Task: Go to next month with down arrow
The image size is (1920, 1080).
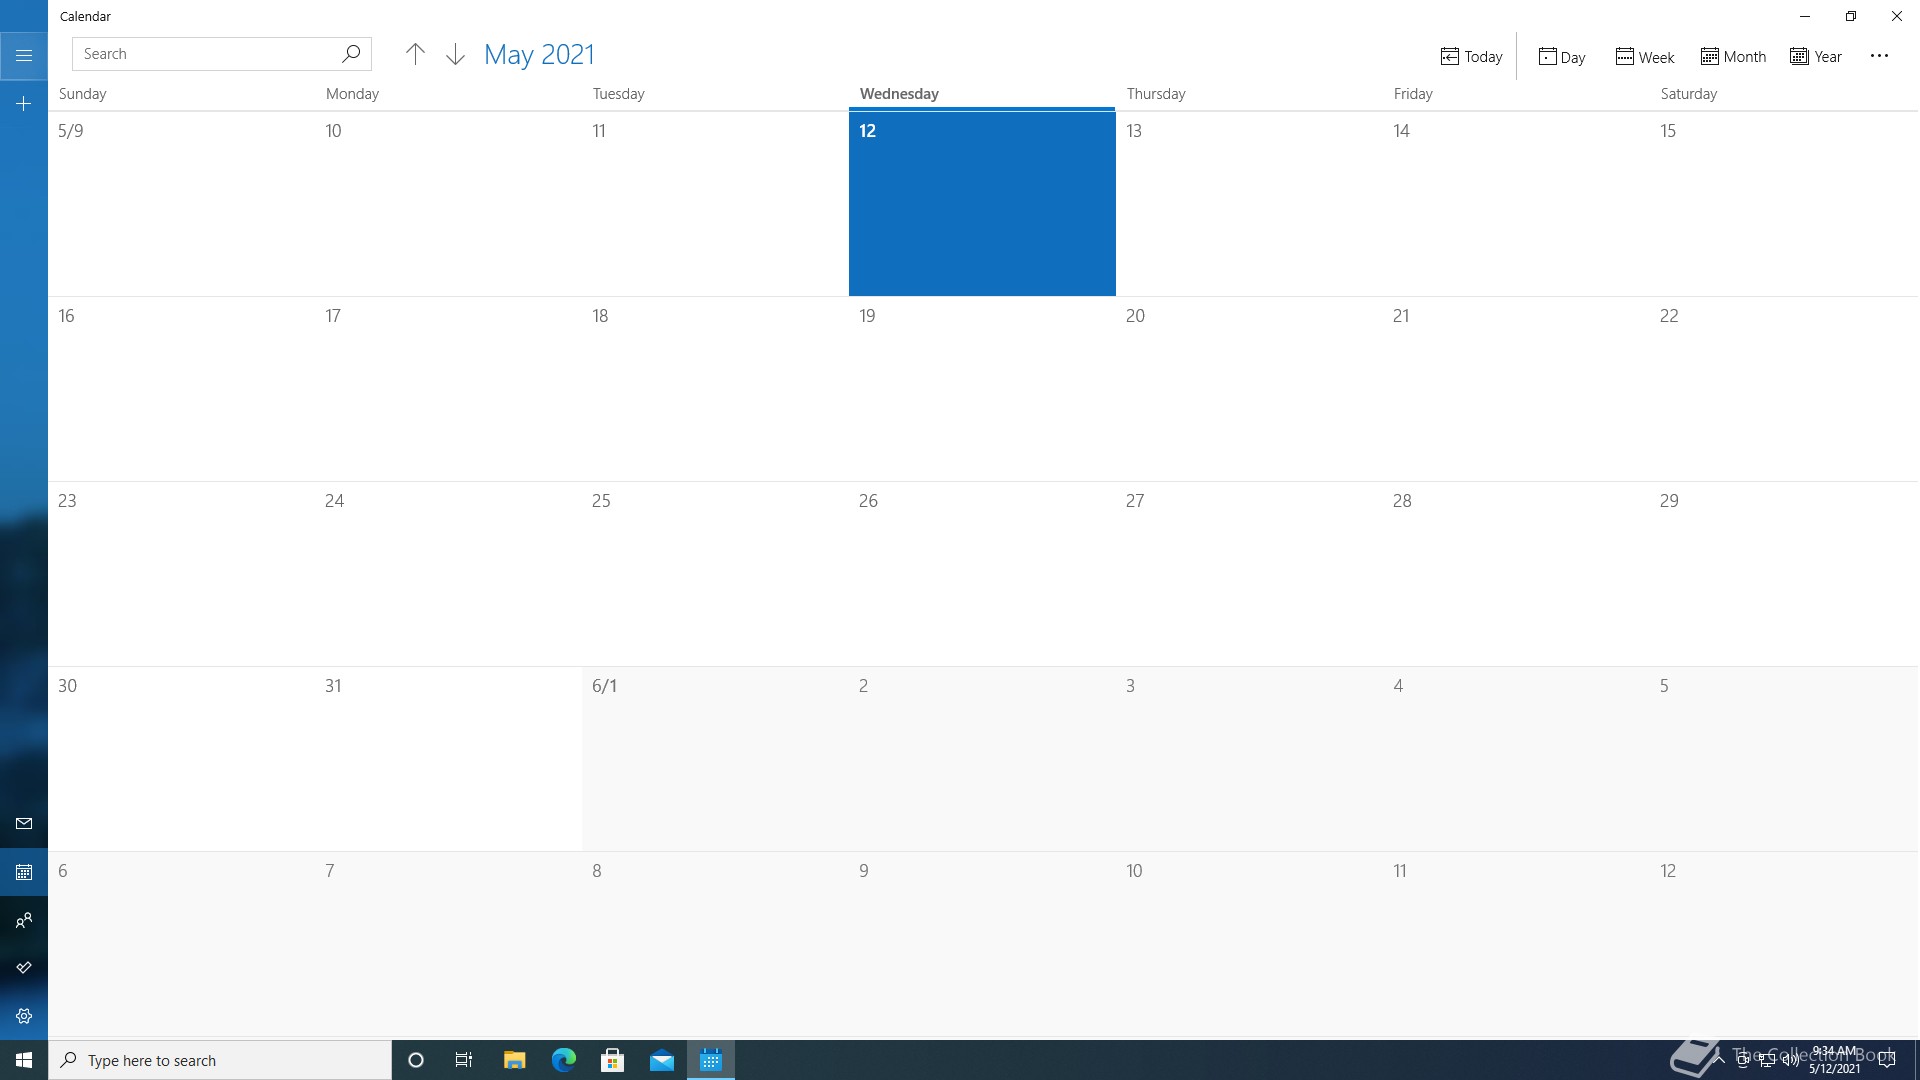Action: point(455,54)
